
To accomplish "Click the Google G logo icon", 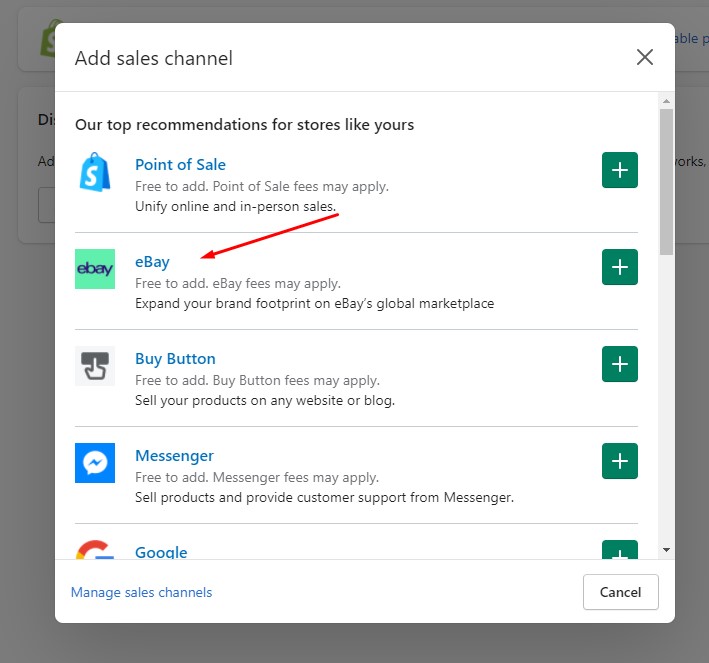I will point(95,550).
